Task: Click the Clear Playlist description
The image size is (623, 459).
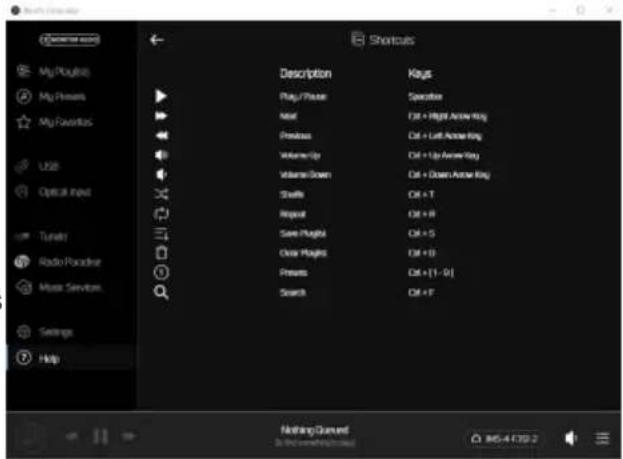Action: click(303, 253)
